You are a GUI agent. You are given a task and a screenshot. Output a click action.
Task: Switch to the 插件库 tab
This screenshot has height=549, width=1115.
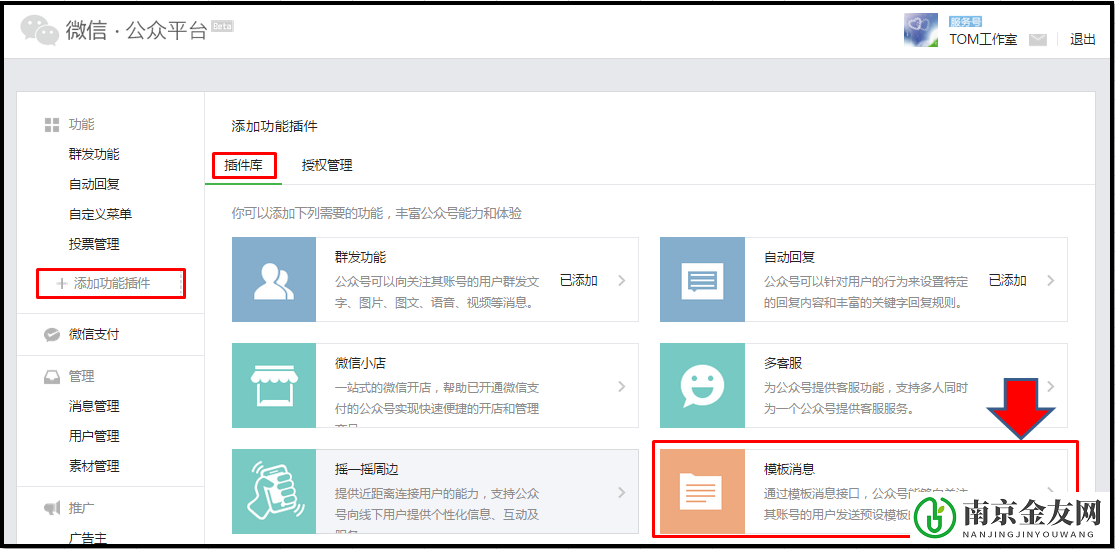(243, 166)
